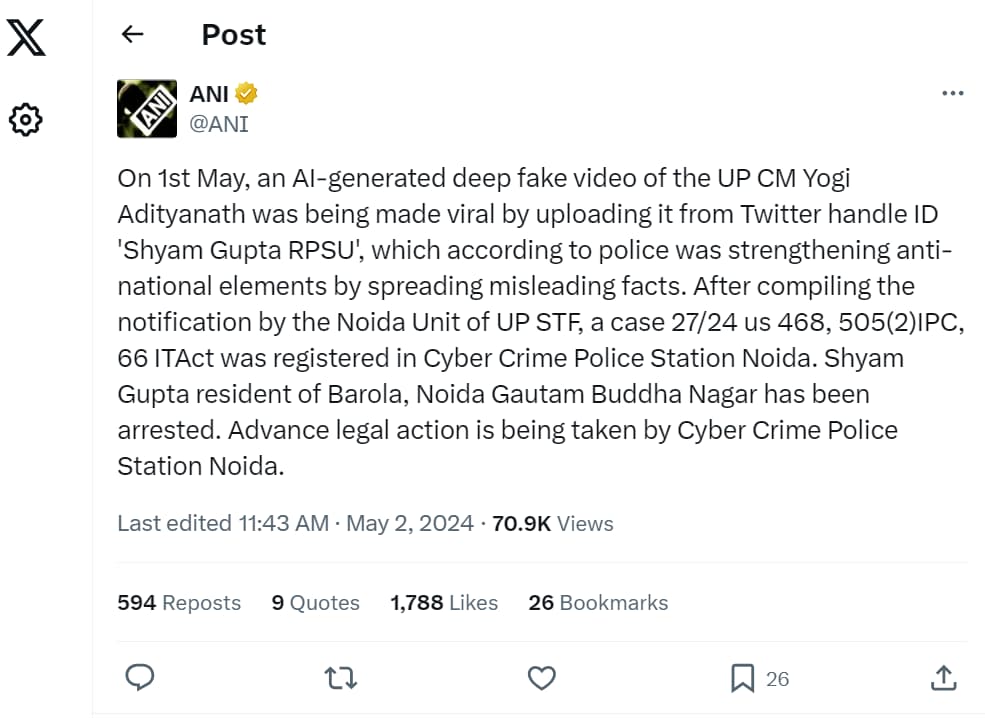Repost using the arrows icon

[341, 678]
